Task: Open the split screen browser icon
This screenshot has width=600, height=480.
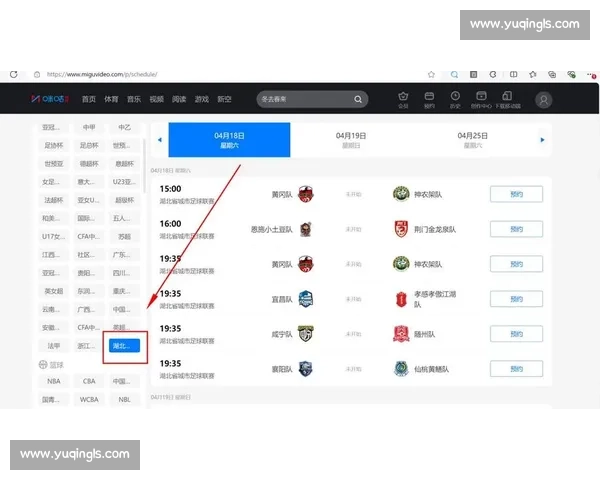Action: 514,75
